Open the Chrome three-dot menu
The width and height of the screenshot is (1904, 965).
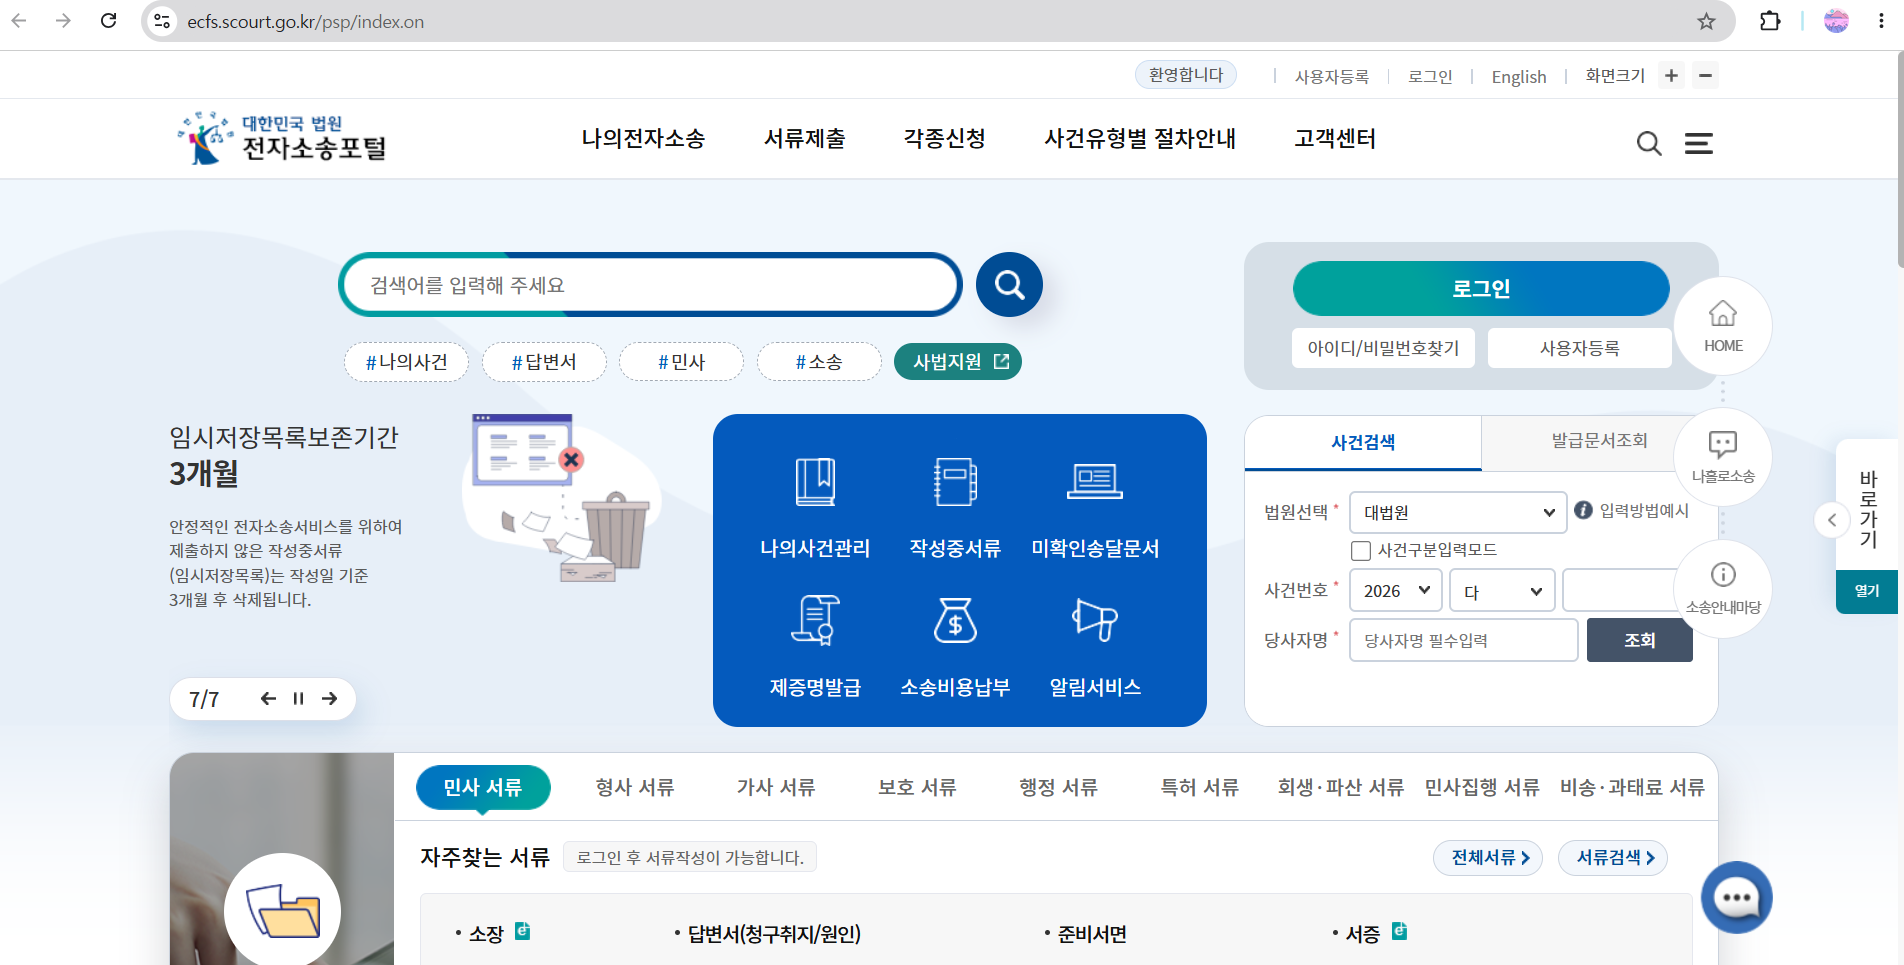1881,21
